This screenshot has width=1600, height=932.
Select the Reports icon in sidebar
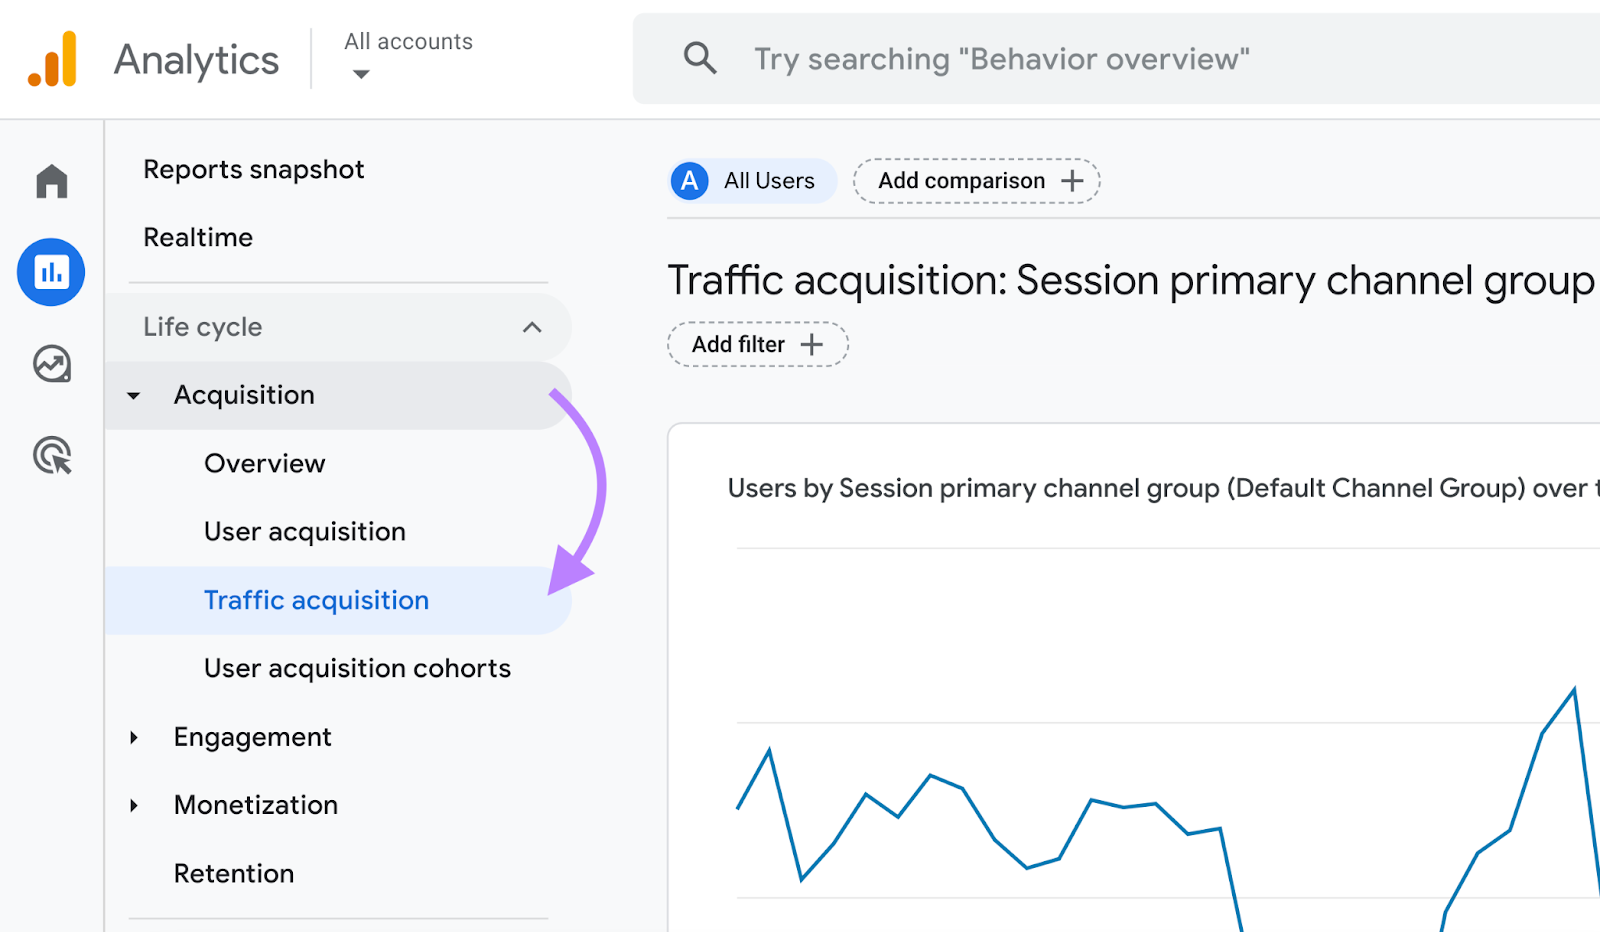(x=50, y=271)
